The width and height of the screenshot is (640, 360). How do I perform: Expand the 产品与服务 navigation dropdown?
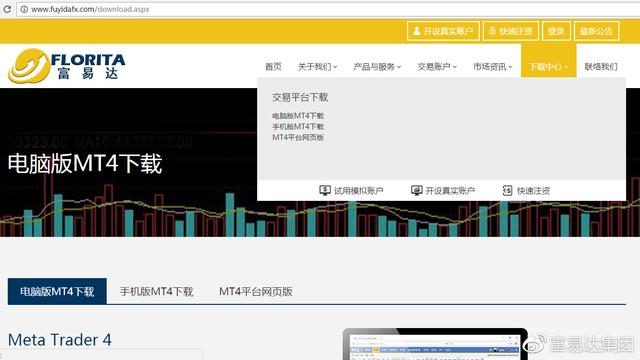[x=377, y=67]
